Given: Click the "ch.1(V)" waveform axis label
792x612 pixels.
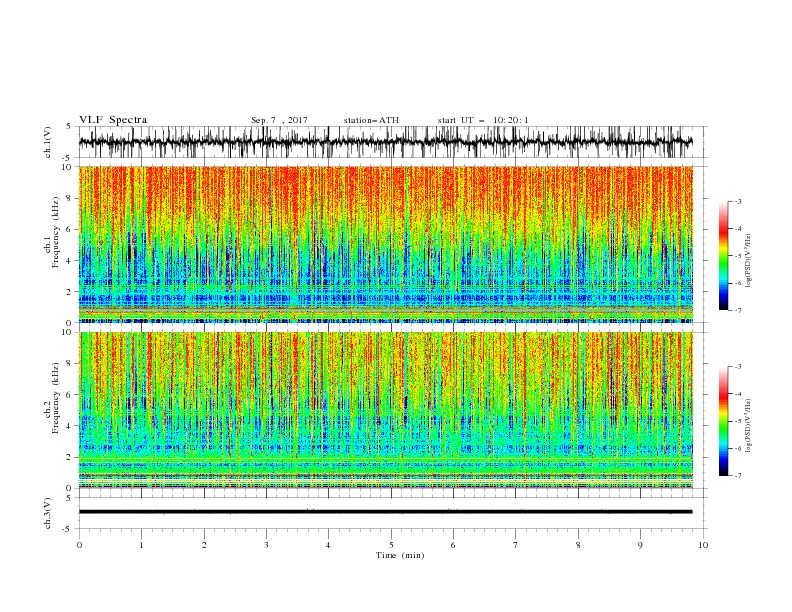Looking at the screenshot, I should [x=48, y=142].
